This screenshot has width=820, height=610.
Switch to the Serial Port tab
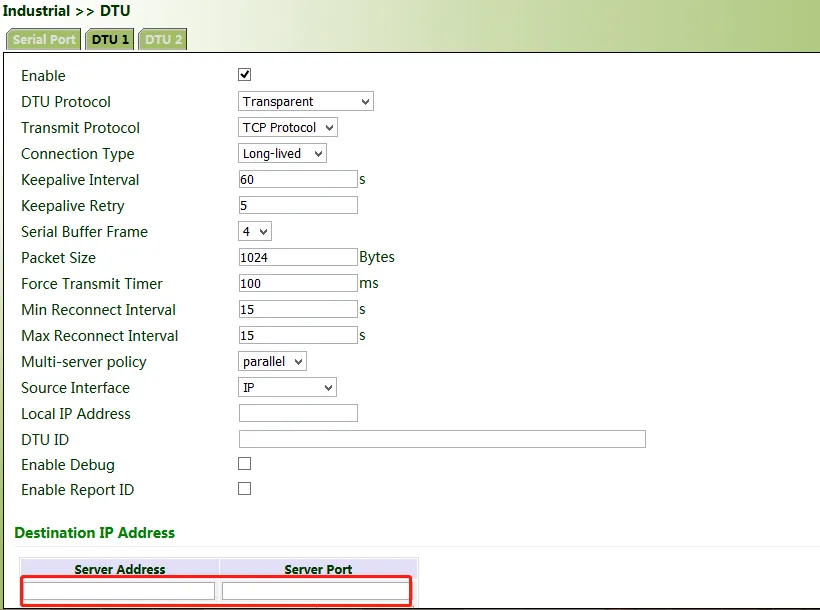(44, 40)
